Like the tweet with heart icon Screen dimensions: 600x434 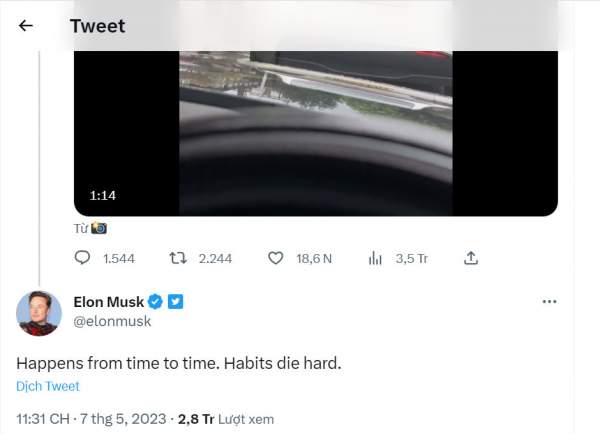(x=276, y=258)
